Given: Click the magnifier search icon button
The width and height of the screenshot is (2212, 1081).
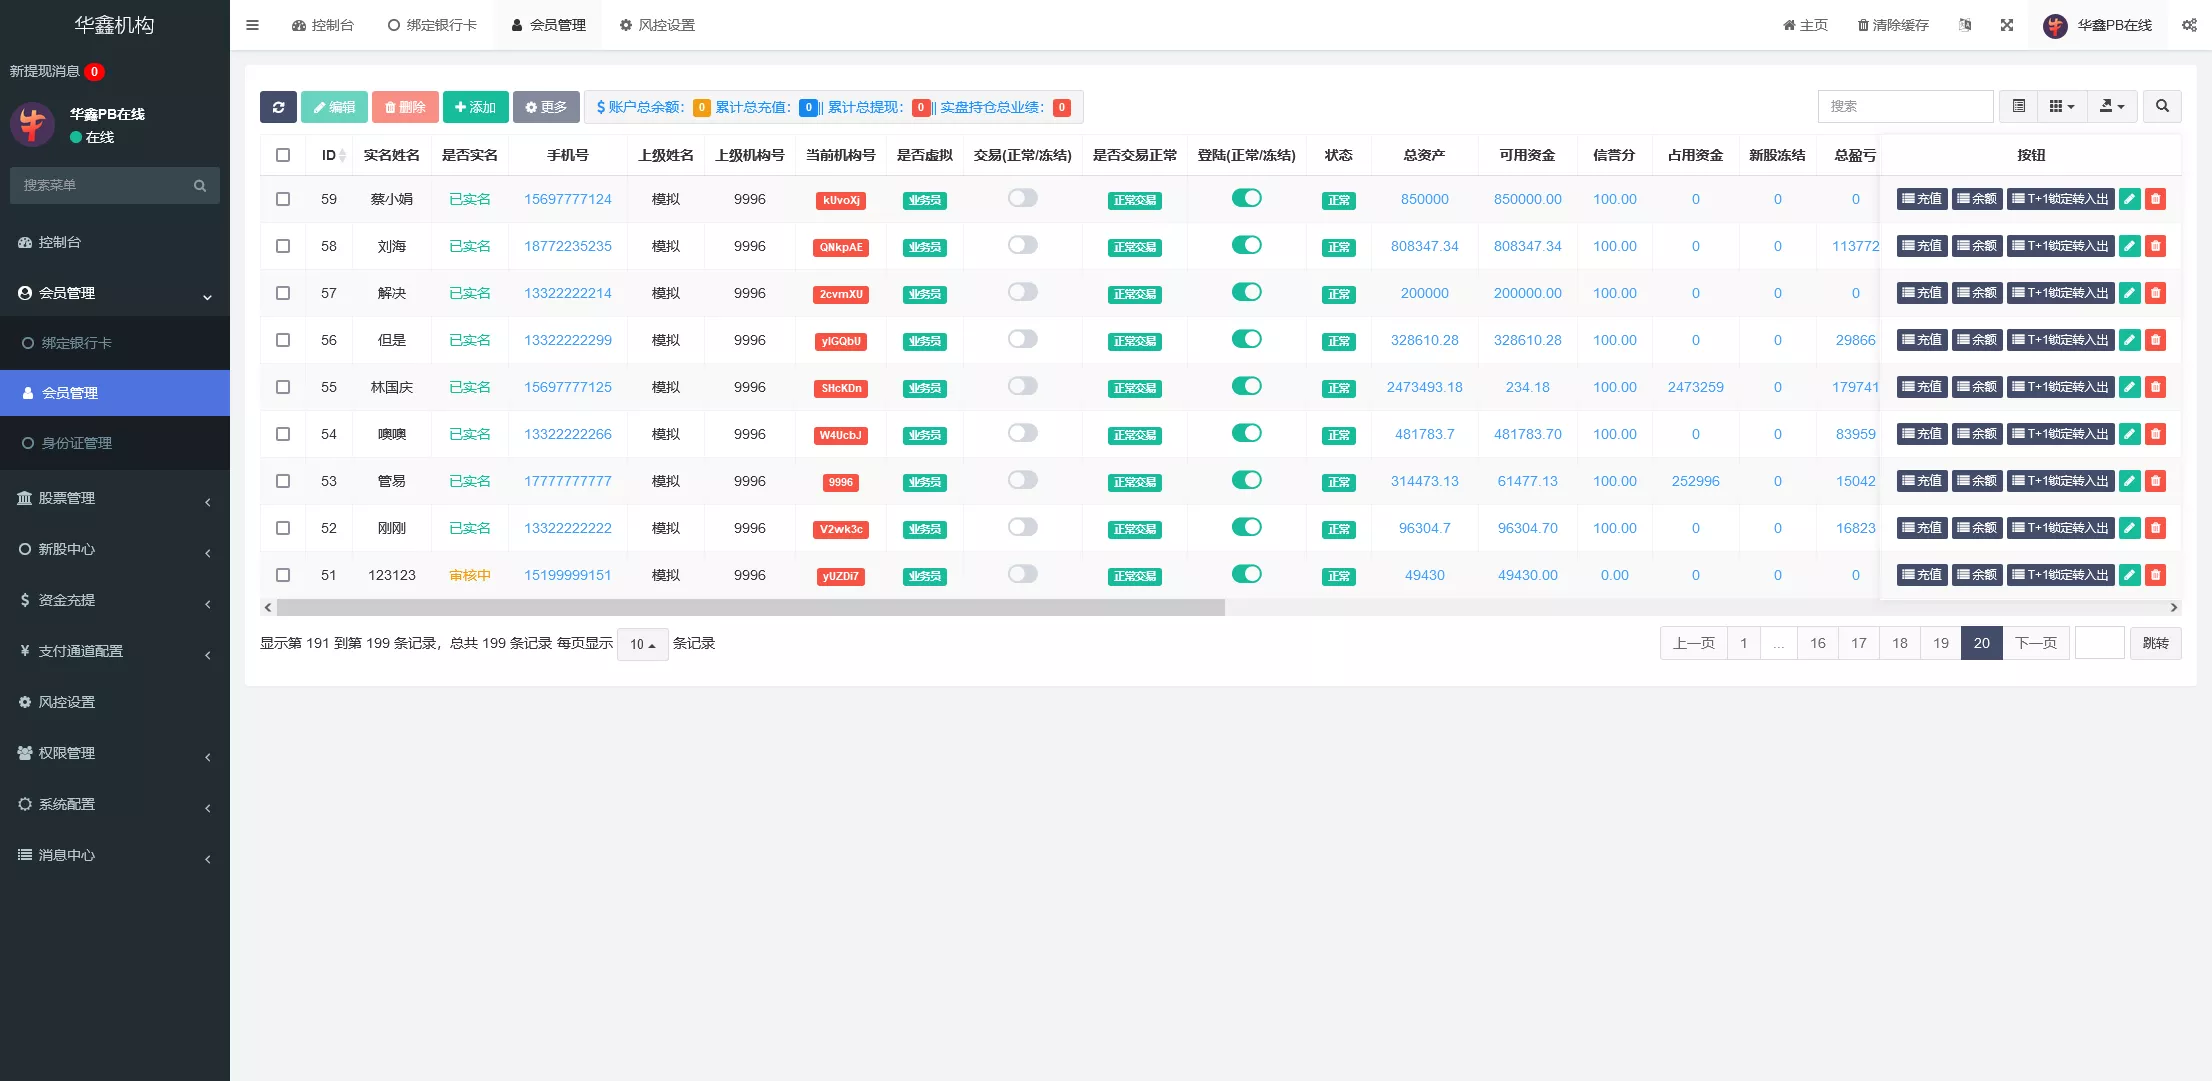Looking at the screenshot, I should [2162, 106].
